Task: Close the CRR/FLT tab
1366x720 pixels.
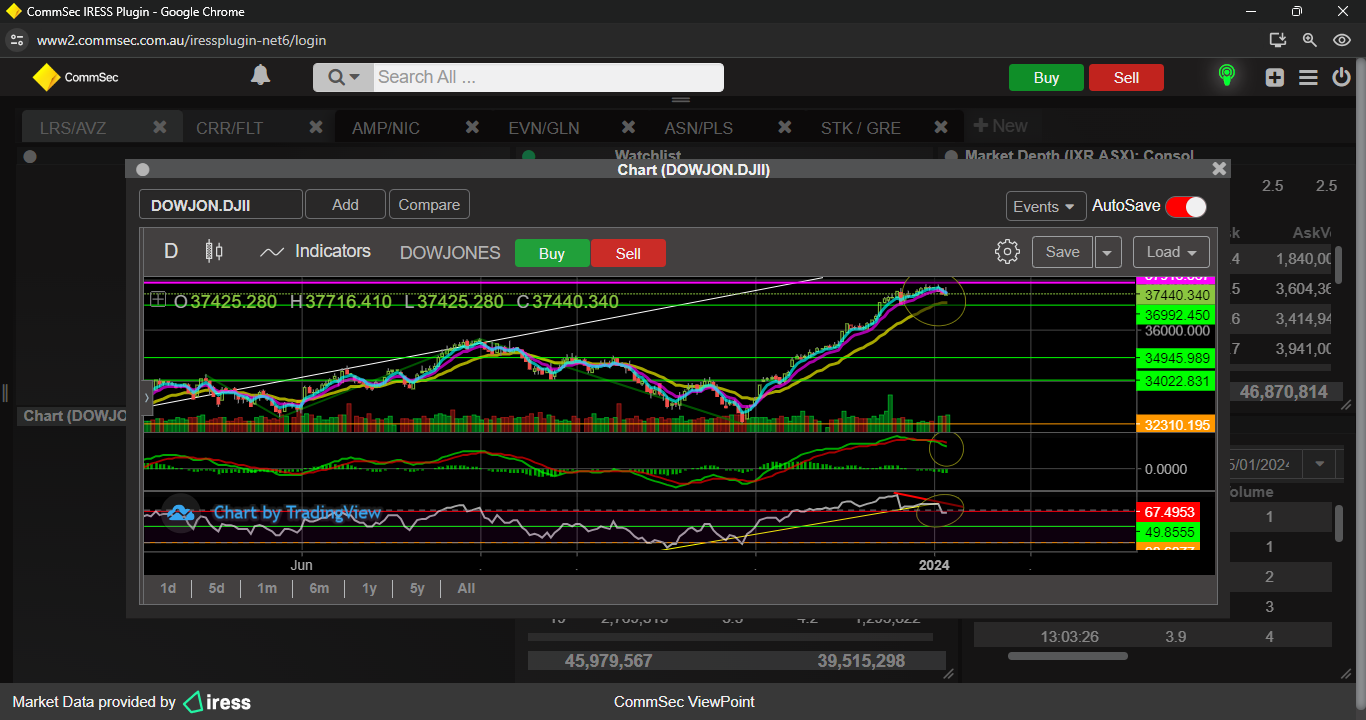Action: (x=316, y=127)
